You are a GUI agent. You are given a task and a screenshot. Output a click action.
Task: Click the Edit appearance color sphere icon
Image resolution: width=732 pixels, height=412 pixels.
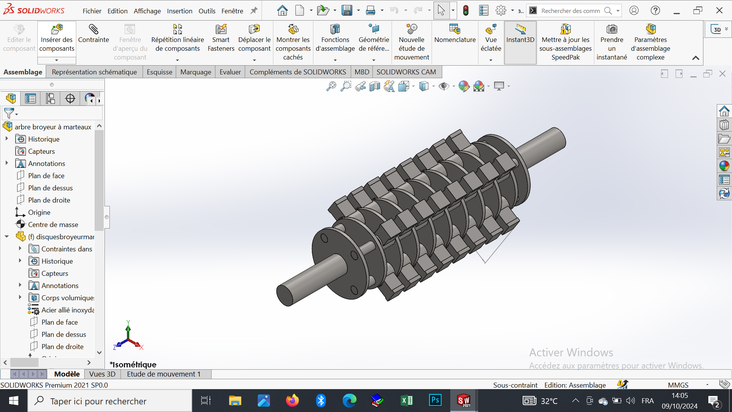coord(463,87)
